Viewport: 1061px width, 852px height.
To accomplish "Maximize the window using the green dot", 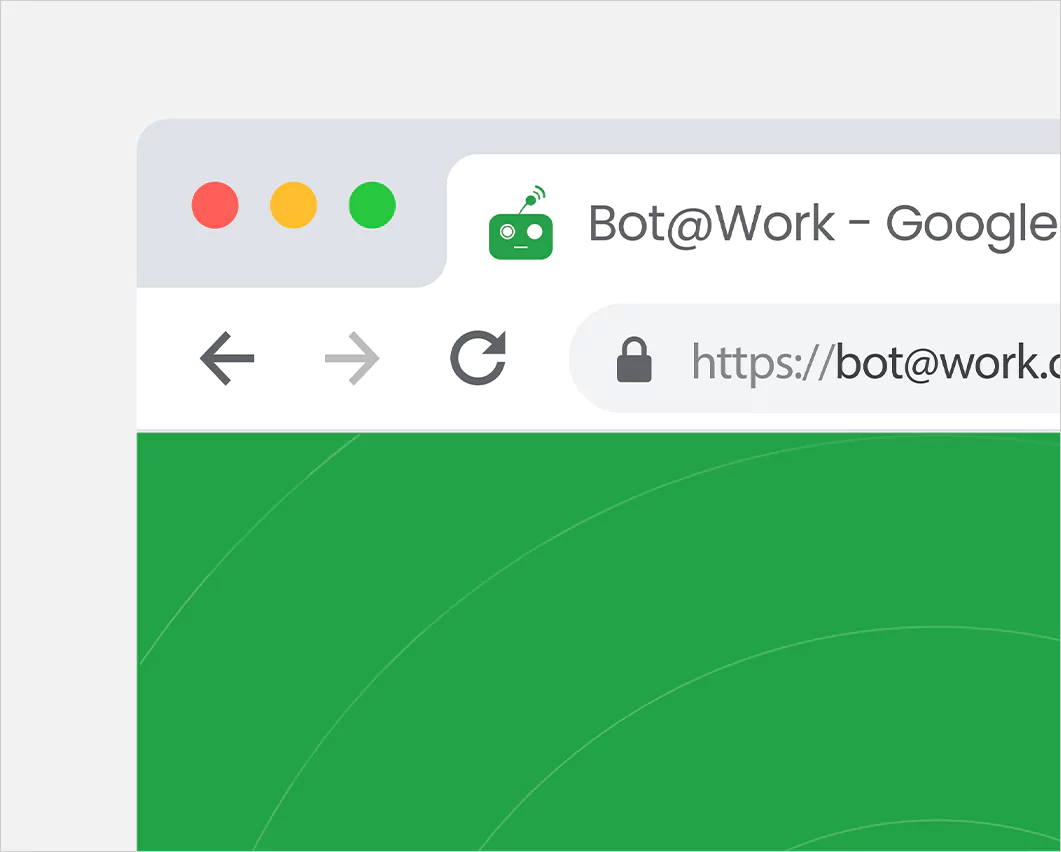I will [372, 205].
